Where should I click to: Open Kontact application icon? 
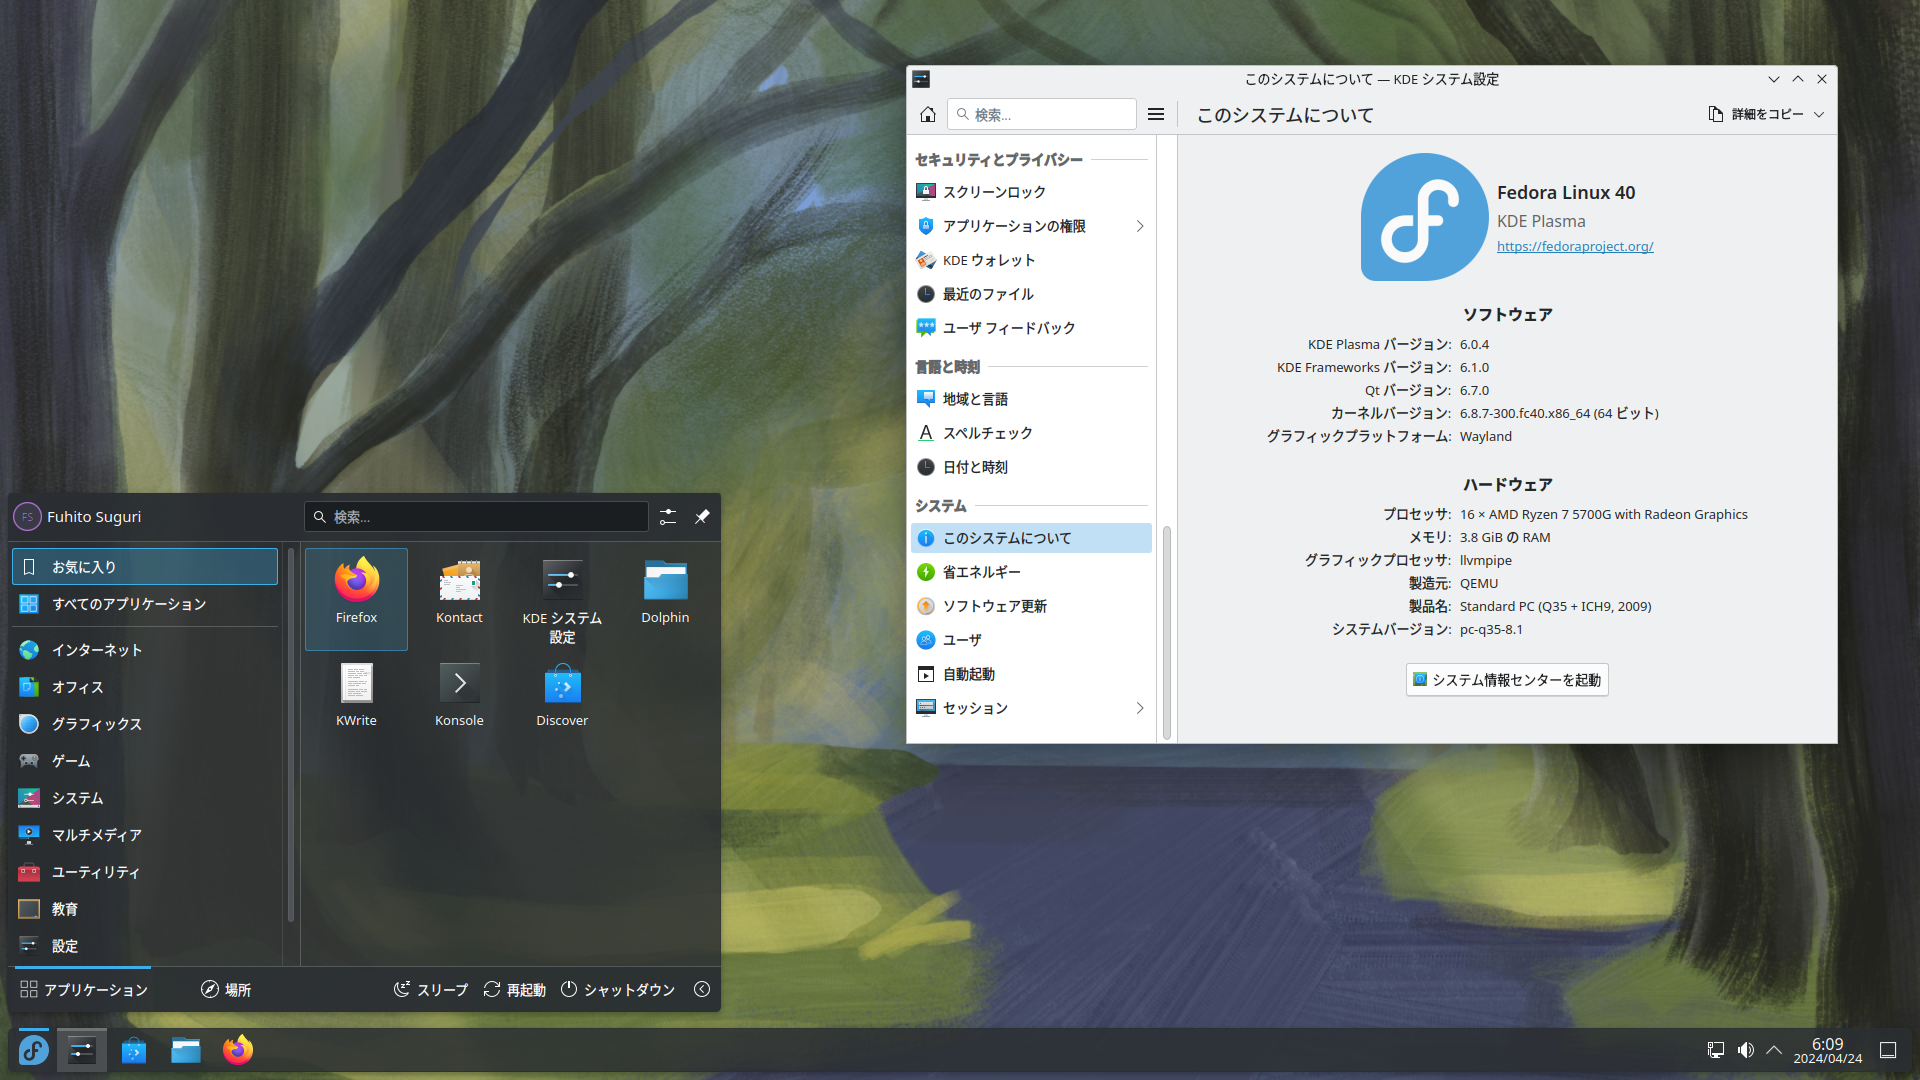coord(459,583)
